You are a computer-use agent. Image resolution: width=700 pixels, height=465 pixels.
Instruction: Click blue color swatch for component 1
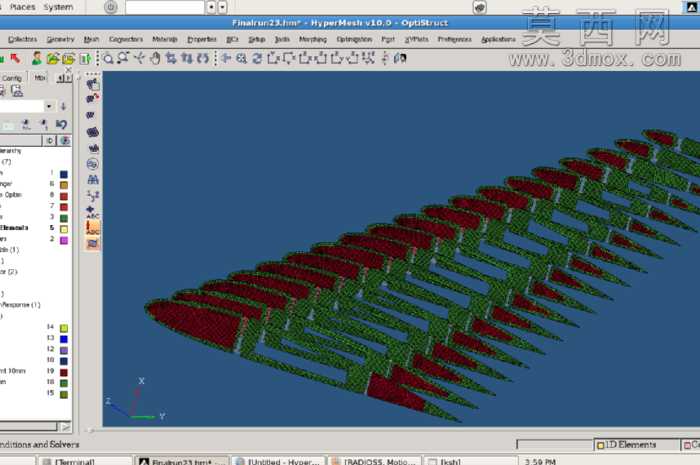click(64, 174)
